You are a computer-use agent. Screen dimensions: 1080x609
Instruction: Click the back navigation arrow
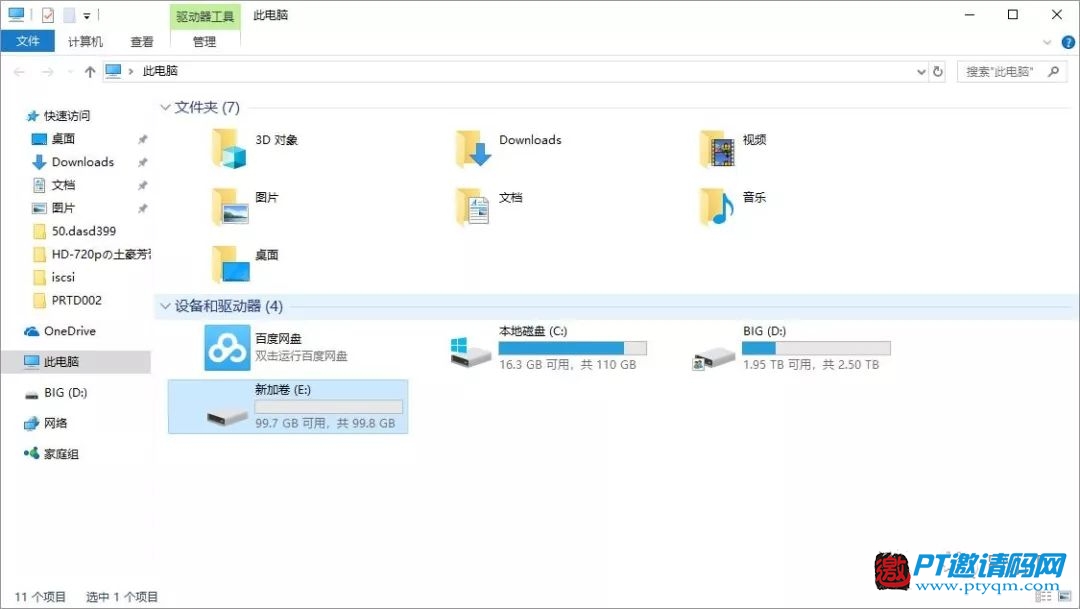pyautogui.click(x=19, y=72)
